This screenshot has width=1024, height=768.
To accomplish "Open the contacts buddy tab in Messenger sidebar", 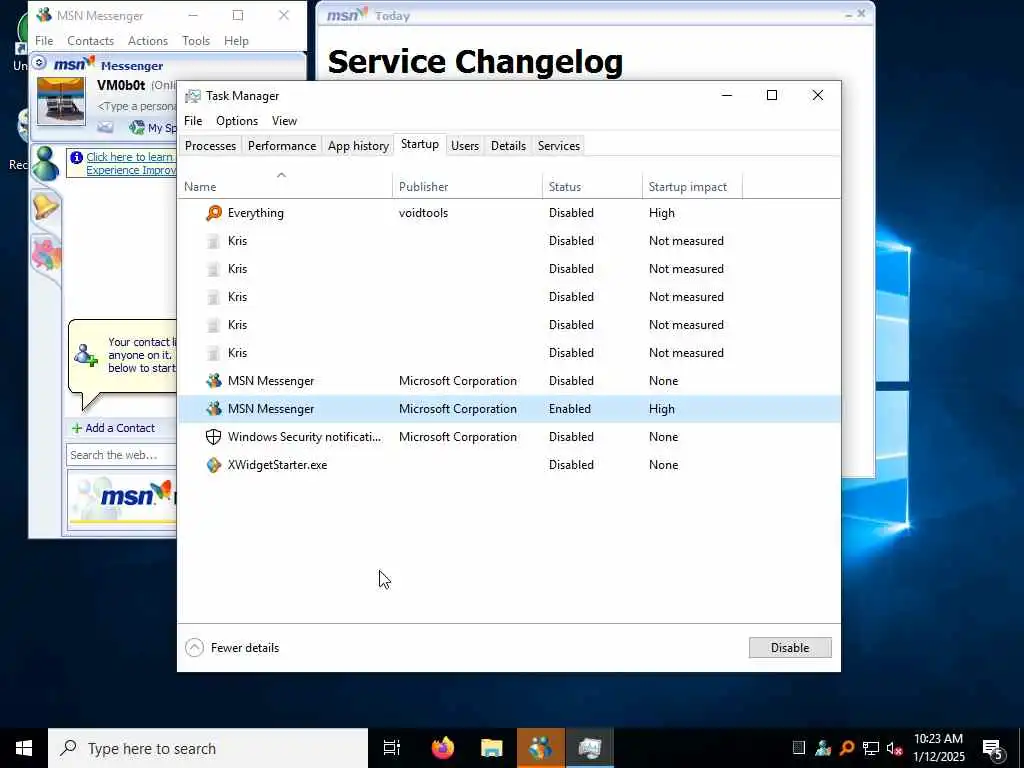I will coord(46,163).
